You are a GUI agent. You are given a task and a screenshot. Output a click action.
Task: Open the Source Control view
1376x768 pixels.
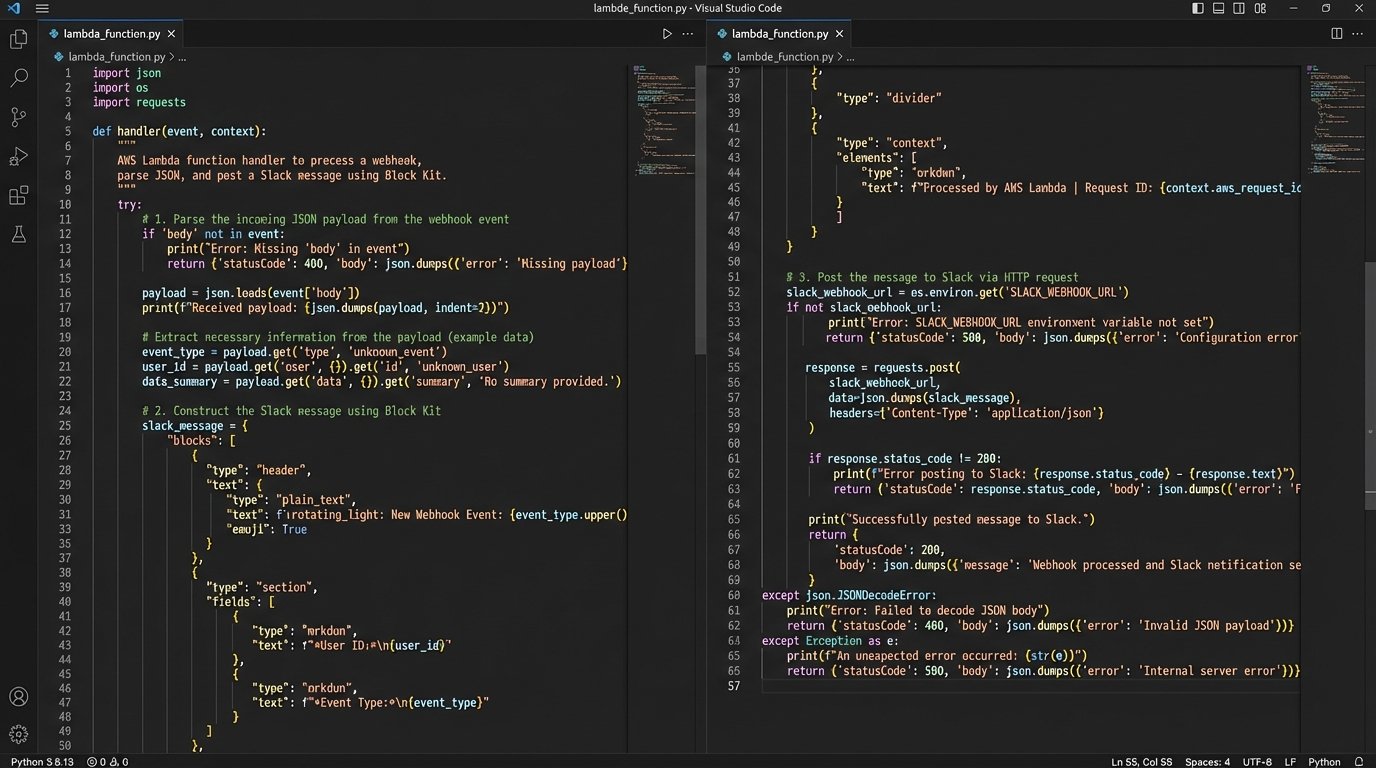[18, 117]
